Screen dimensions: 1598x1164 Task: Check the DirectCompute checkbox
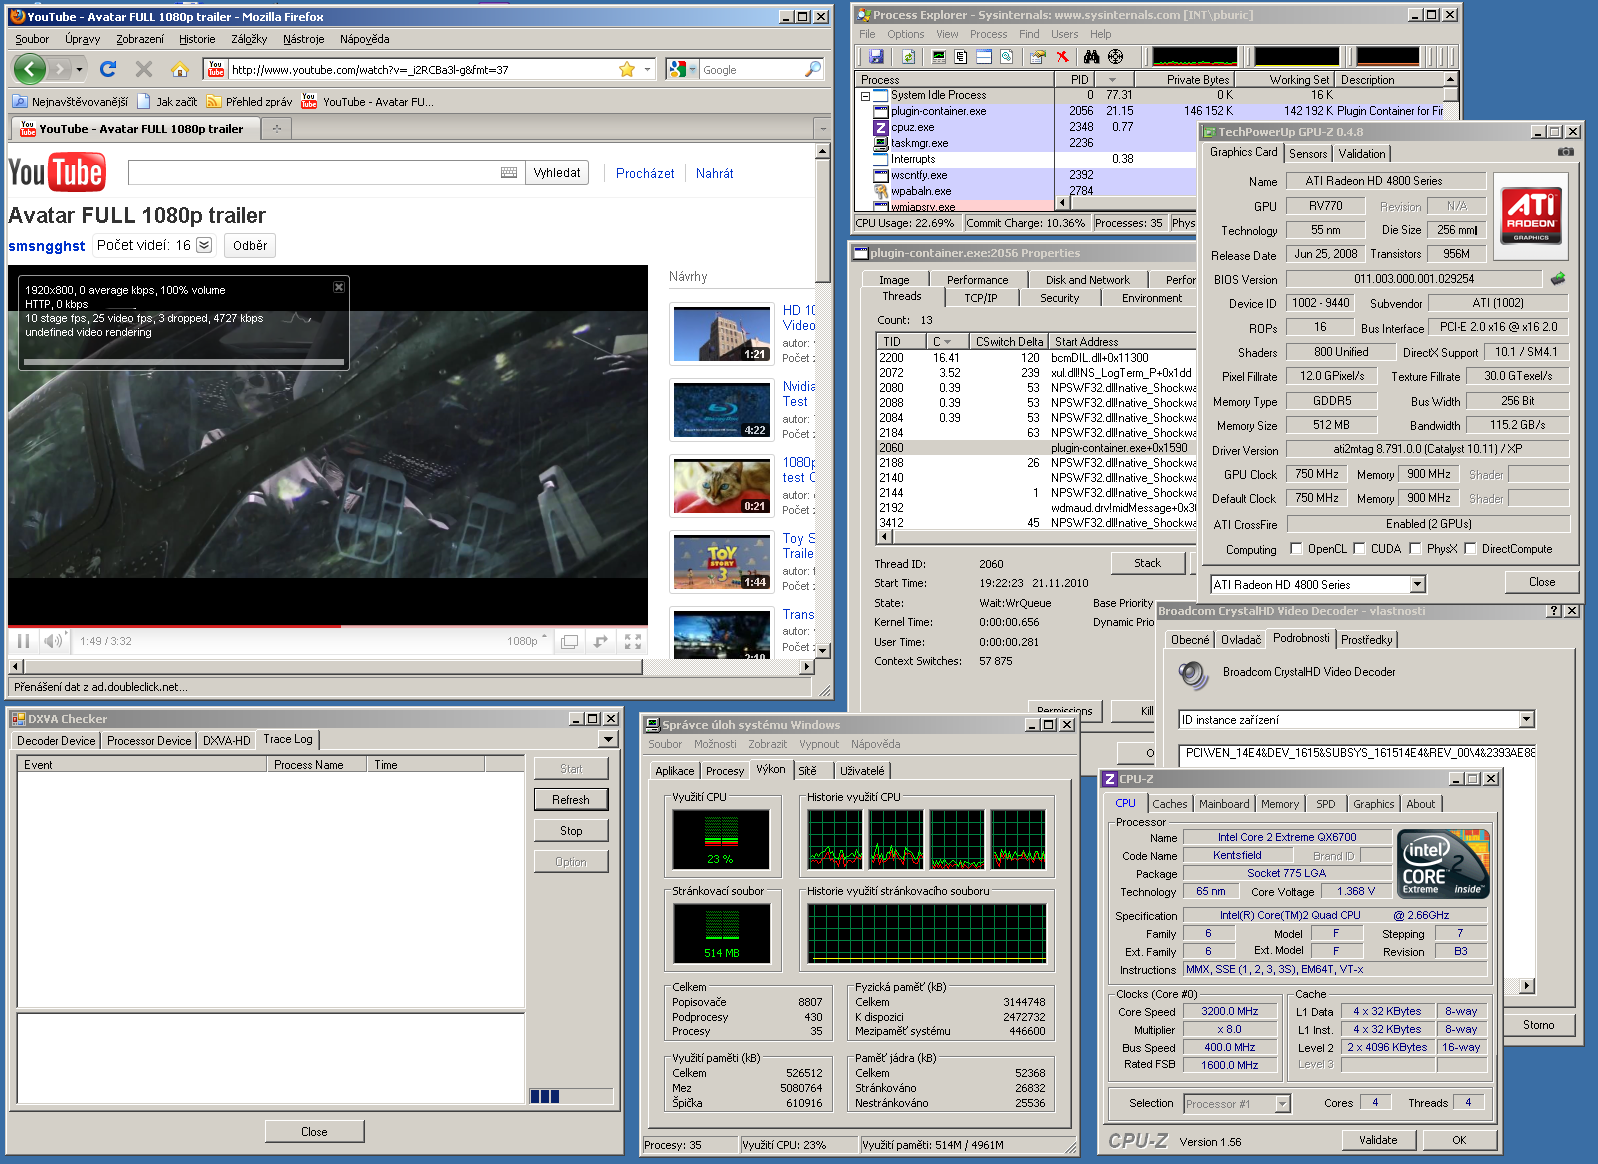pyautogui.click(x=1470, y=549)
